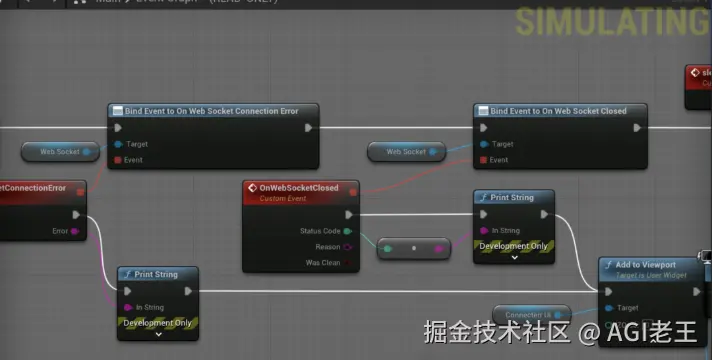The height and width of the screenshot is (360, 712).
Task: Click exec input pin of Bind Connection Error node
Action: tap(118, 128)
